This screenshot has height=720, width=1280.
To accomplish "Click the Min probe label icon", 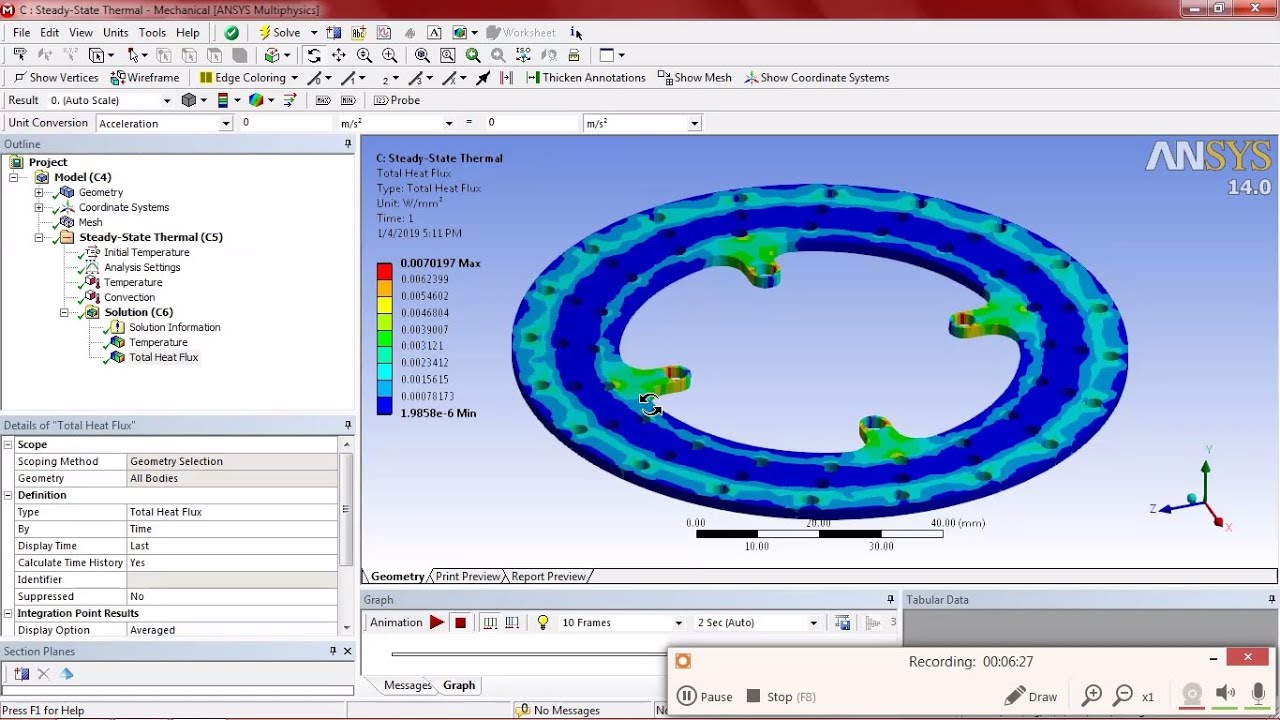I will [x=348, y=100].
